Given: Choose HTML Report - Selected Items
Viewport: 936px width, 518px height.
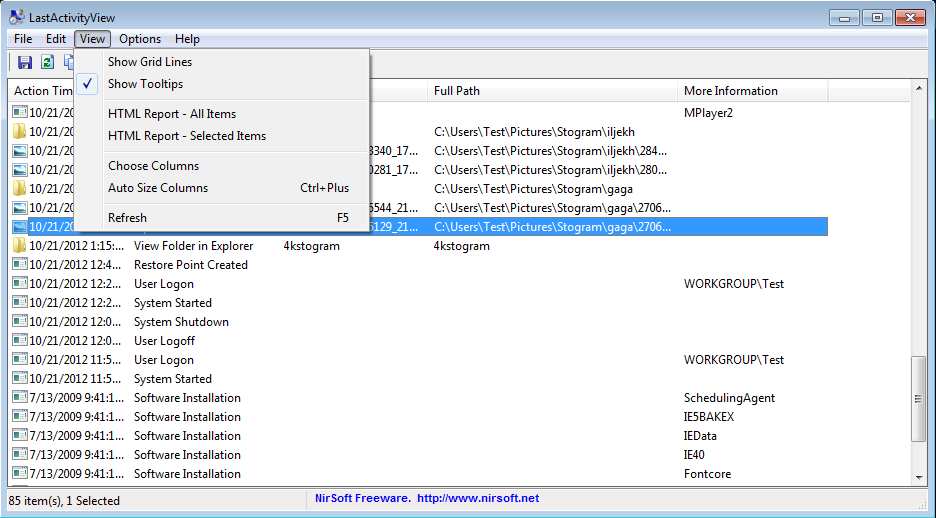Looking at the screenshot, I should pos(222,136).
